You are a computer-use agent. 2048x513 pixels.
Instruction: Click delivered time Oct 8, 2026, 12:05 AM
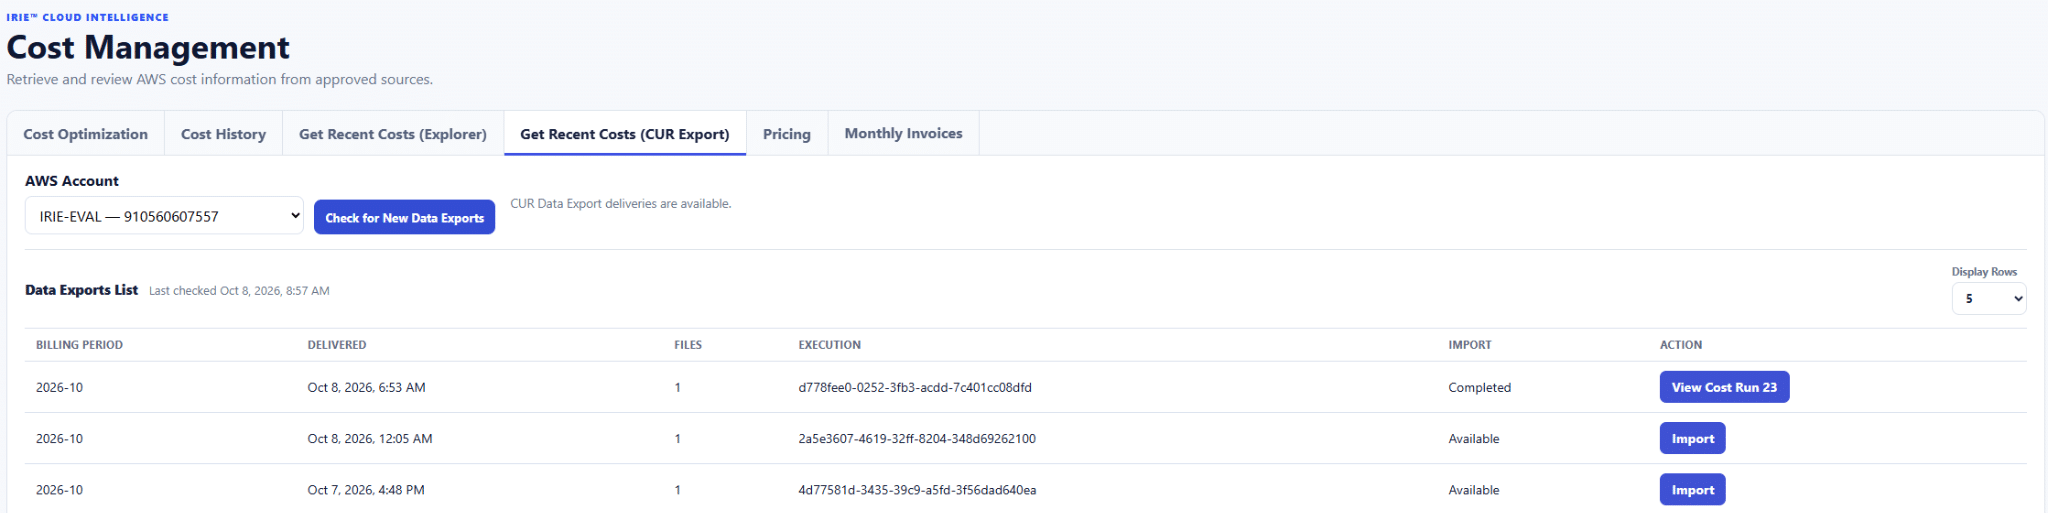pyautogui.click(x=370, y=439)
